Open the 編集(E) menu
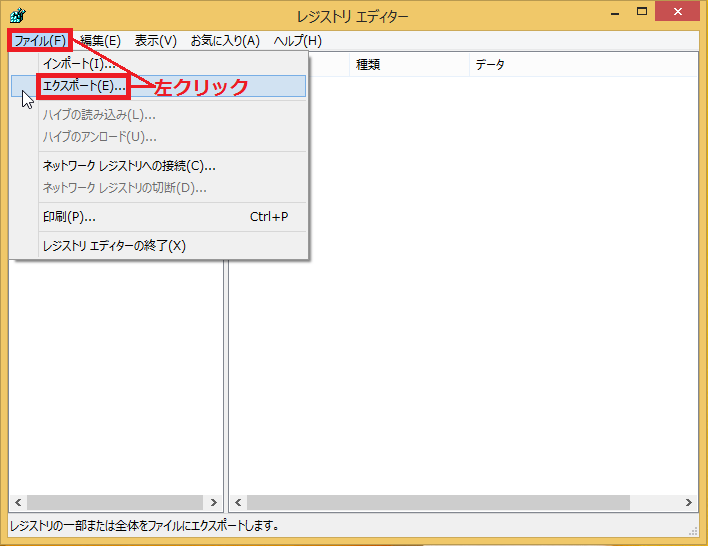Viewport: 708px width, 546px height. 100,41
